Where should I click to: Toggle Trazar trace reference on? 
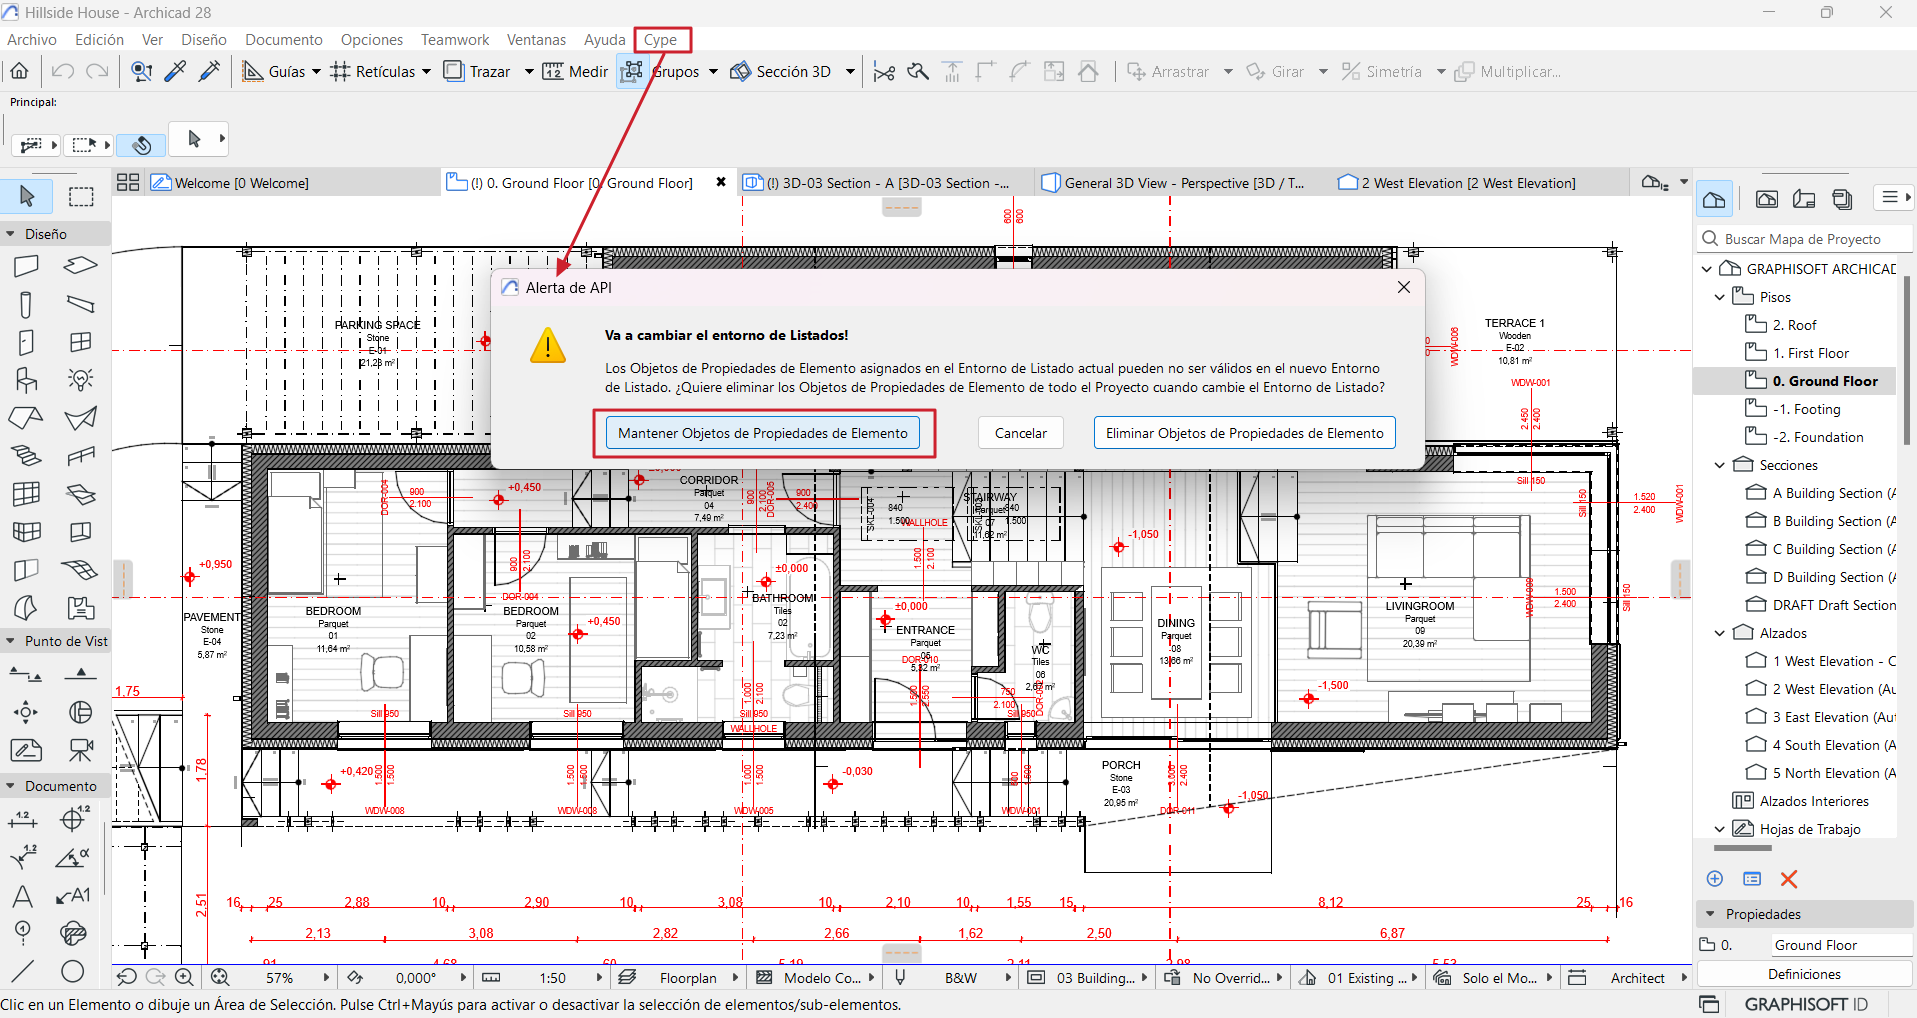477,71
